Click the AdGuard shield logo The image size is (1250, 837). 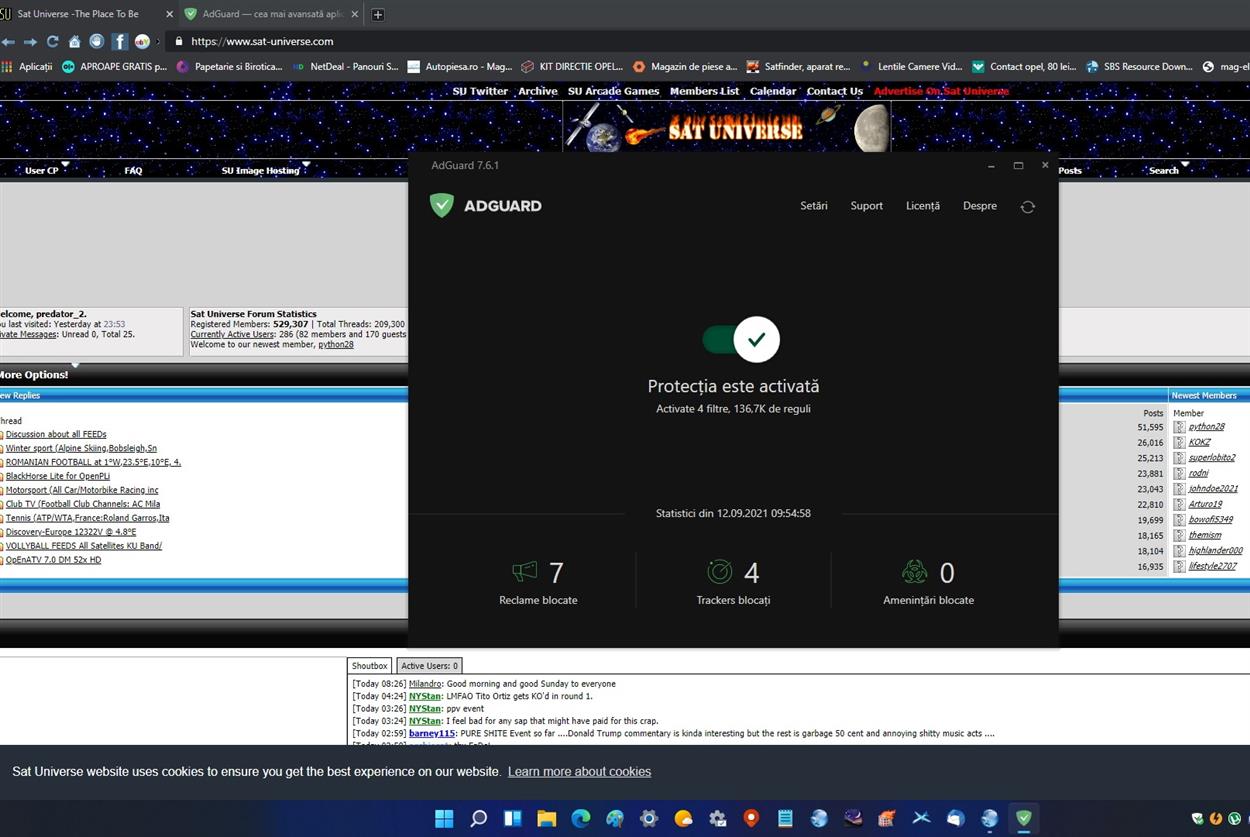tap(442, 205)
